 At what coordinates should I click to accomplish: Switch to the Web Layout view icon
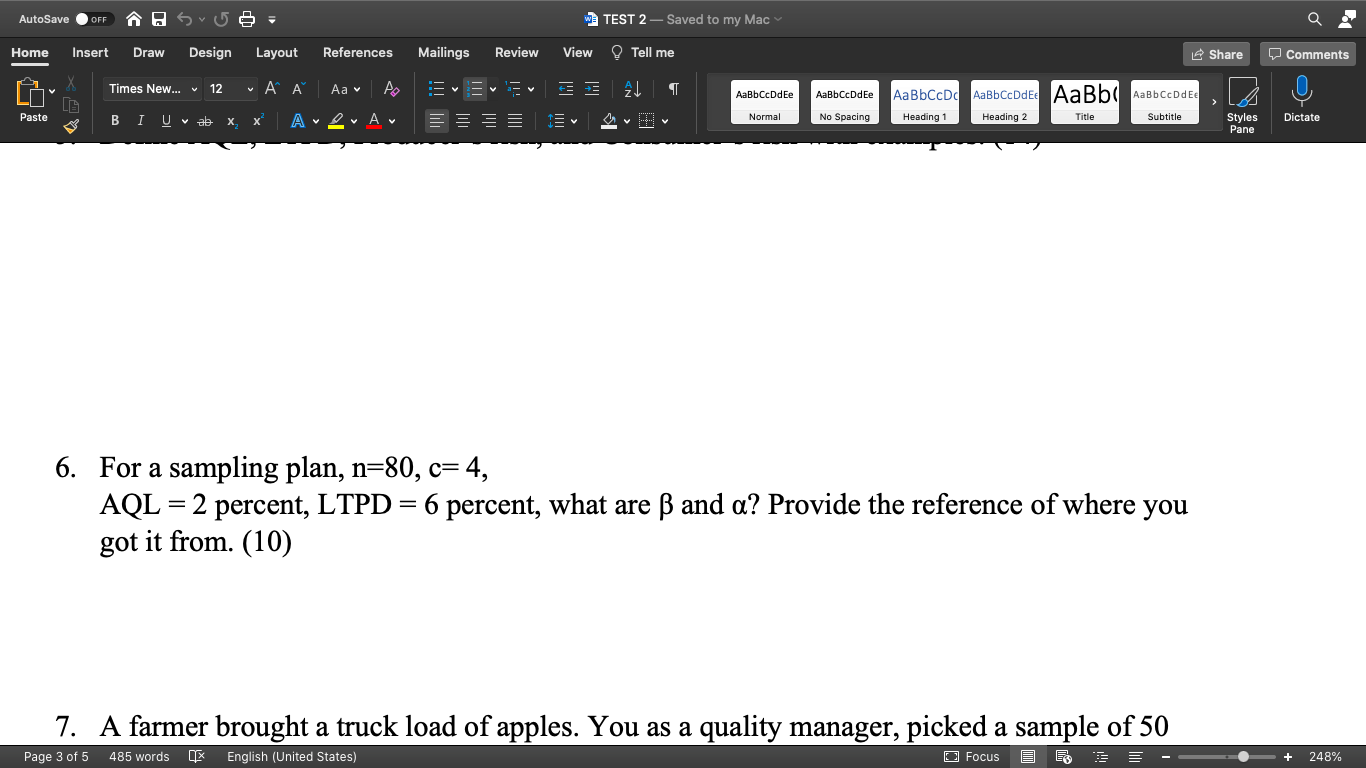click(1063, 757)
